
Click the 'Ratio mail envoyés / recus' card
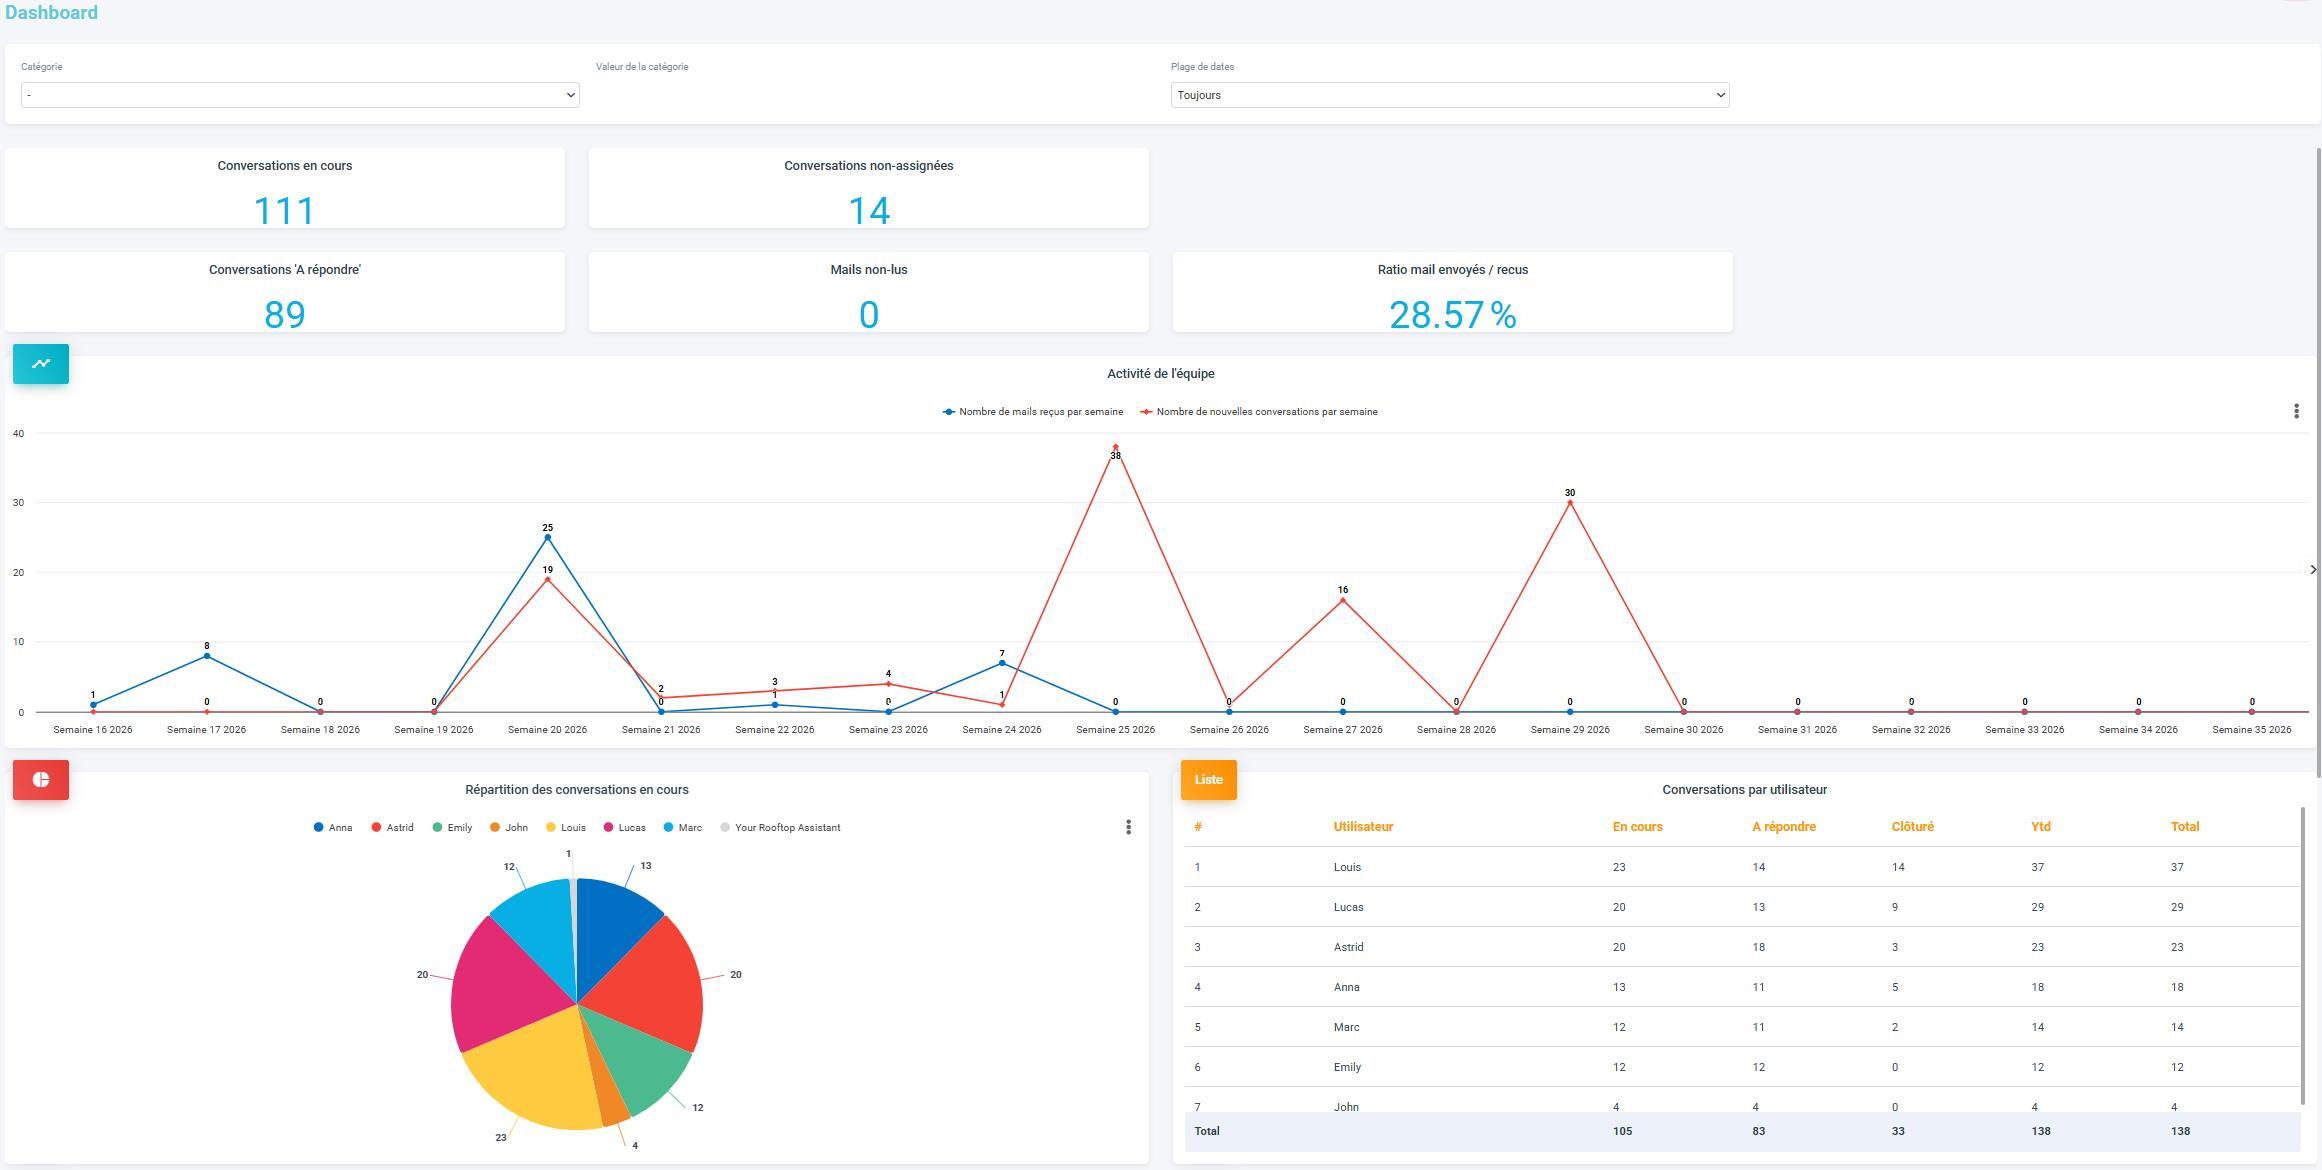[1452, 292]
